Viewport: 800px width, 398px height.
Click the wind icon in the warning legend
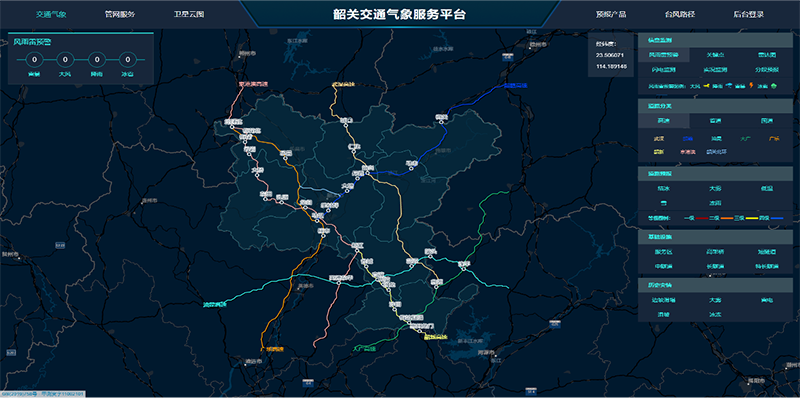pyautogui.click(x=706, y=86)
